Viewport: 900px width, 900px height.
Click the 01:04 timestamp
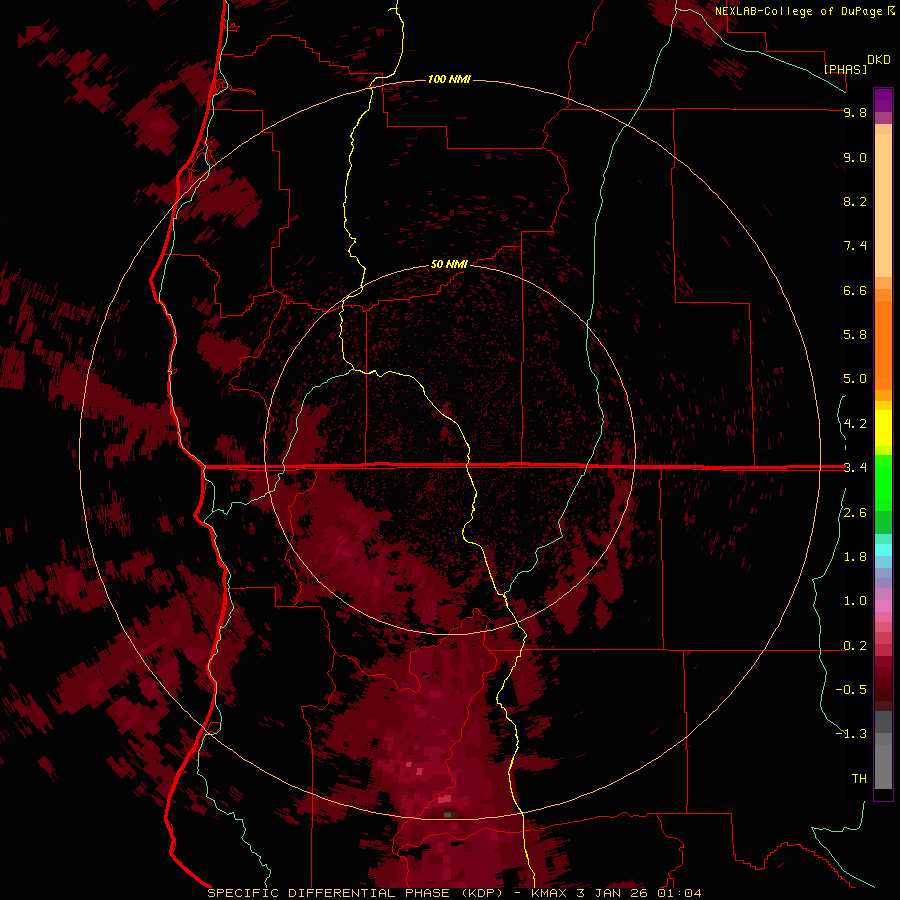679,893
